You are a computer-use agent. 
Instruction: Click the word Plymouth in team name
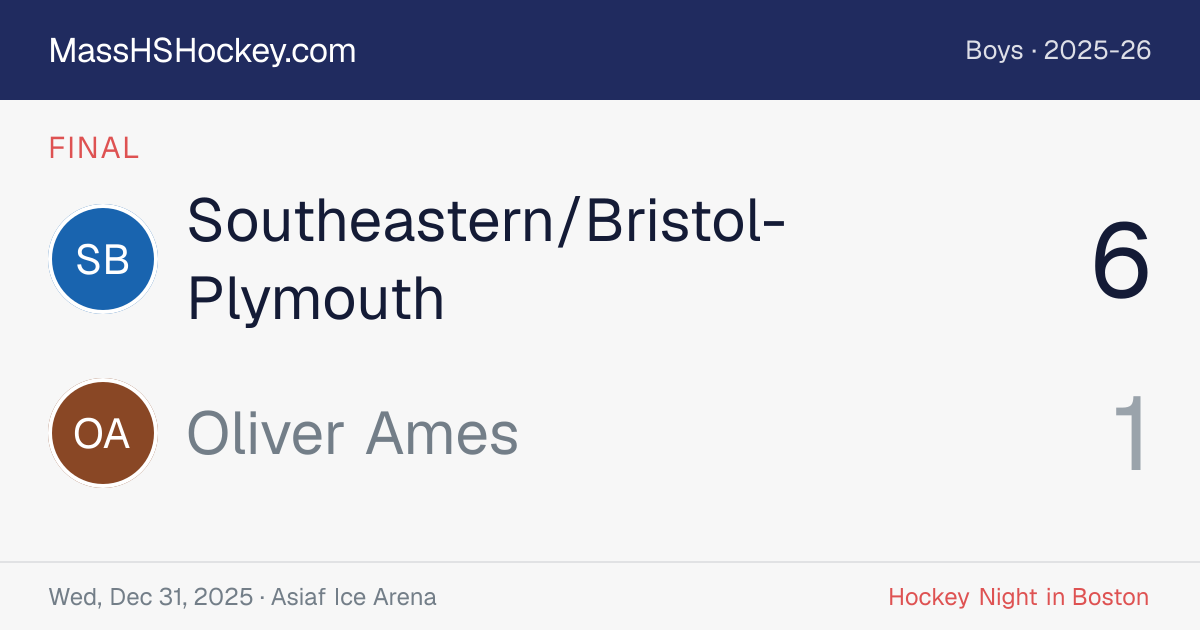point(316,300)
